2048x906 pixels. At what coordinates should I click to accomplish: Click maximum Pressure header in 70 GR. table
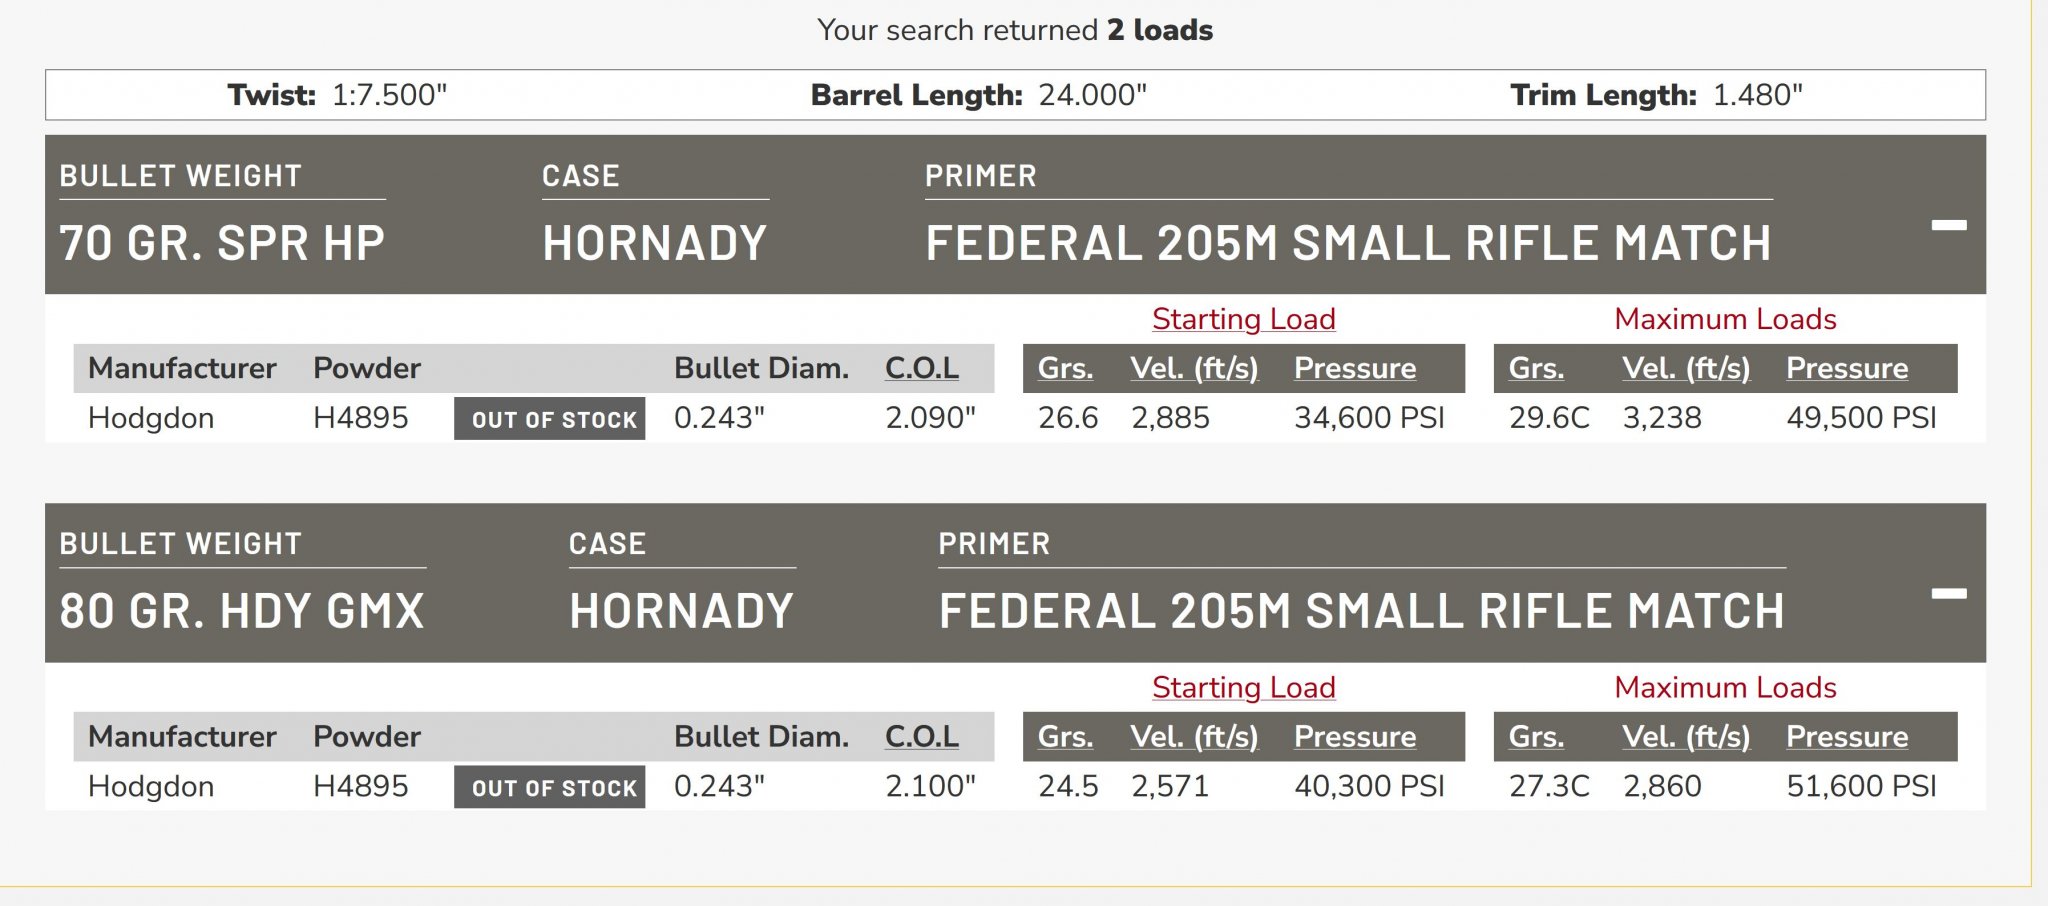pos(1847,368)
